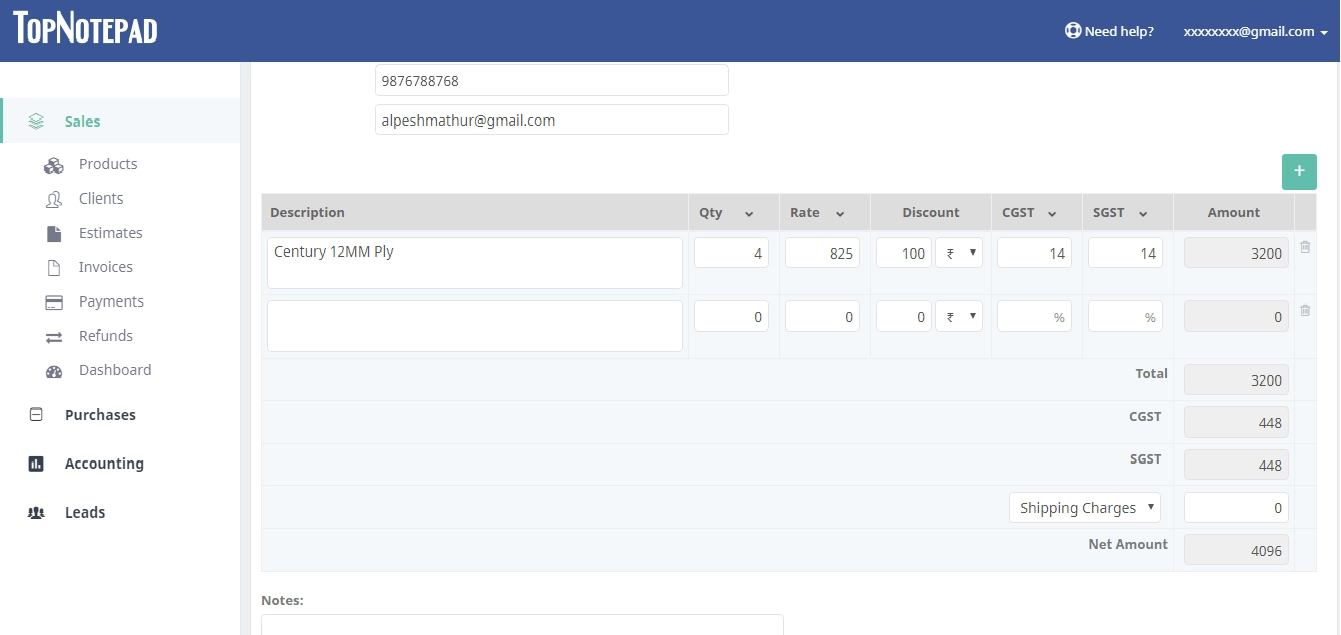
Task: Click the Estimates document icon
Action: tap(54, 233)
